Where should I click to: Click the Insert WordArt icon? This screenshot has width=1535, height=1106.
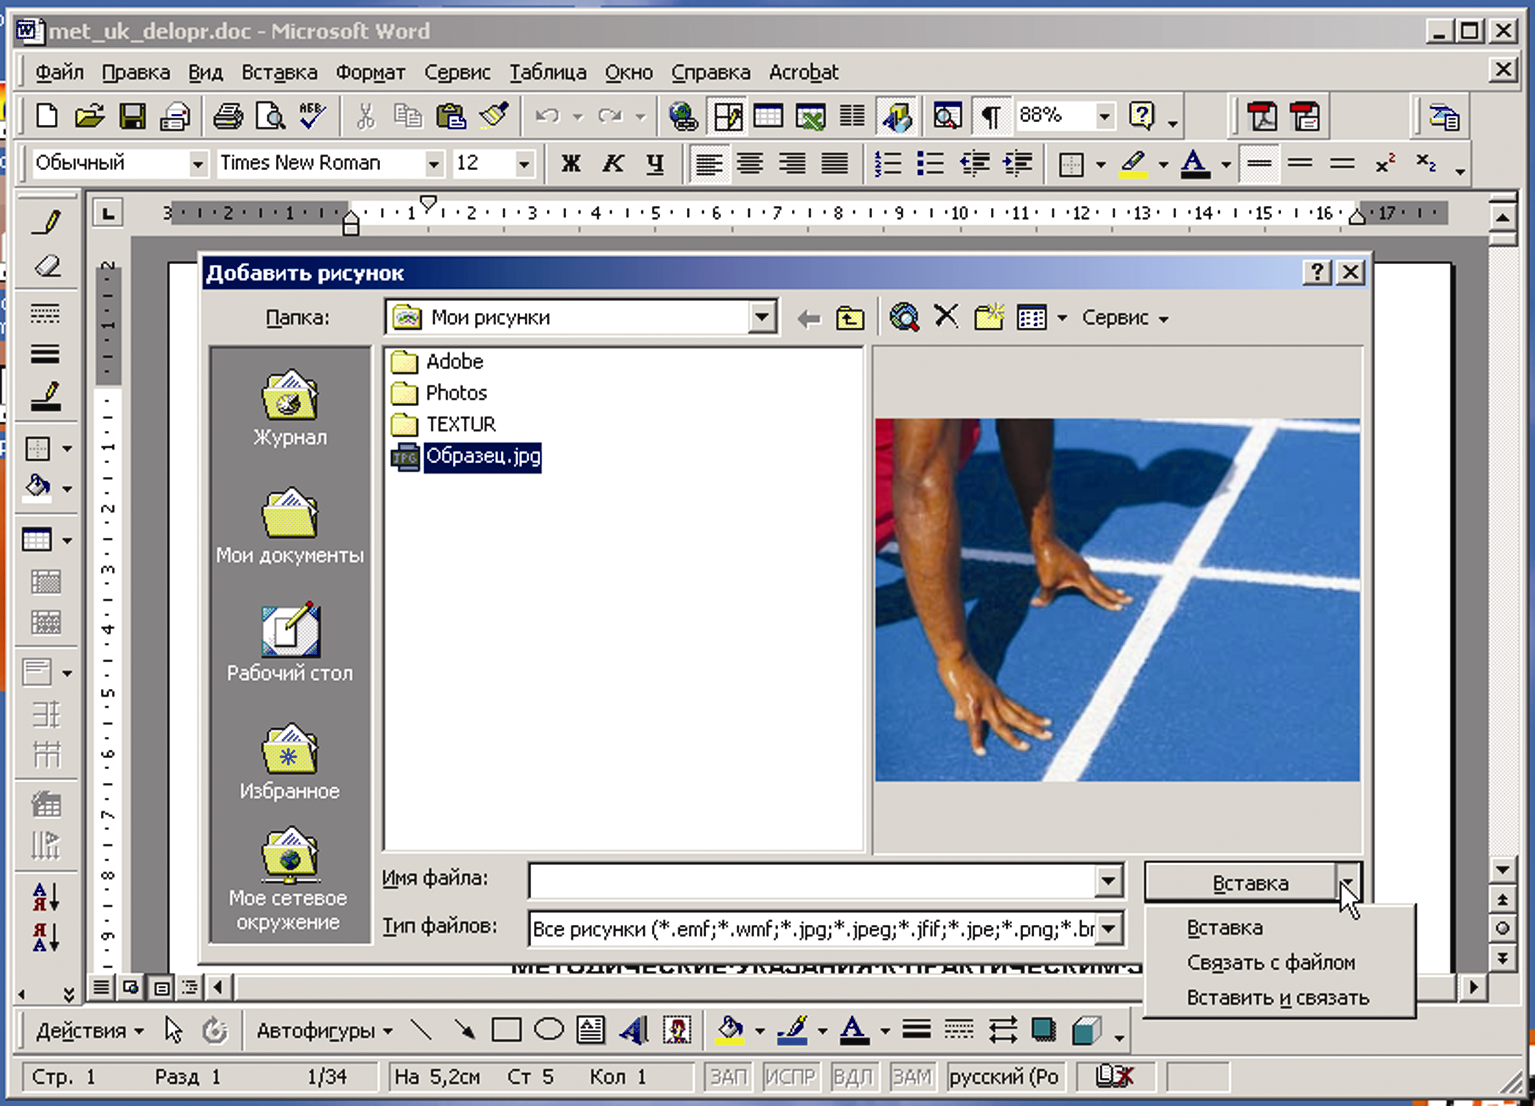tap(634, 1030)
